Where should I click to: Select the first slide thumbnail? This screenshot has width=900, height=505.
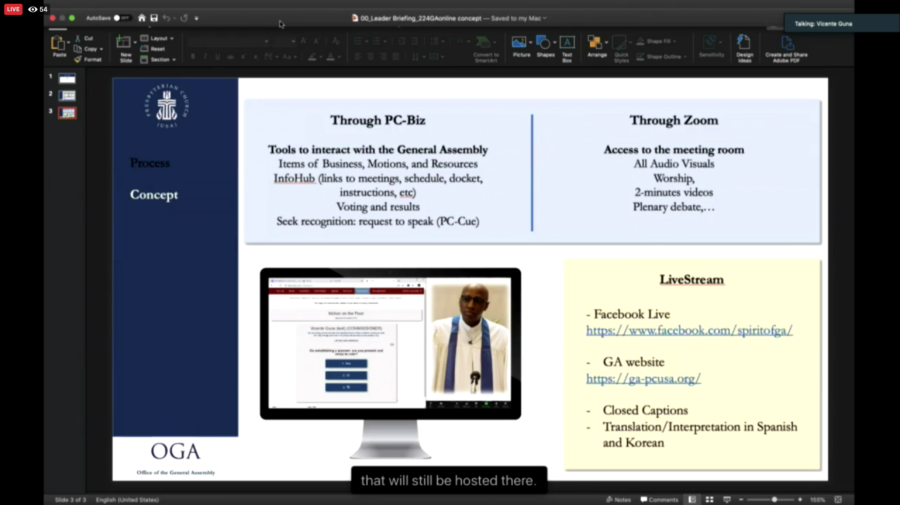pos(67,78)
